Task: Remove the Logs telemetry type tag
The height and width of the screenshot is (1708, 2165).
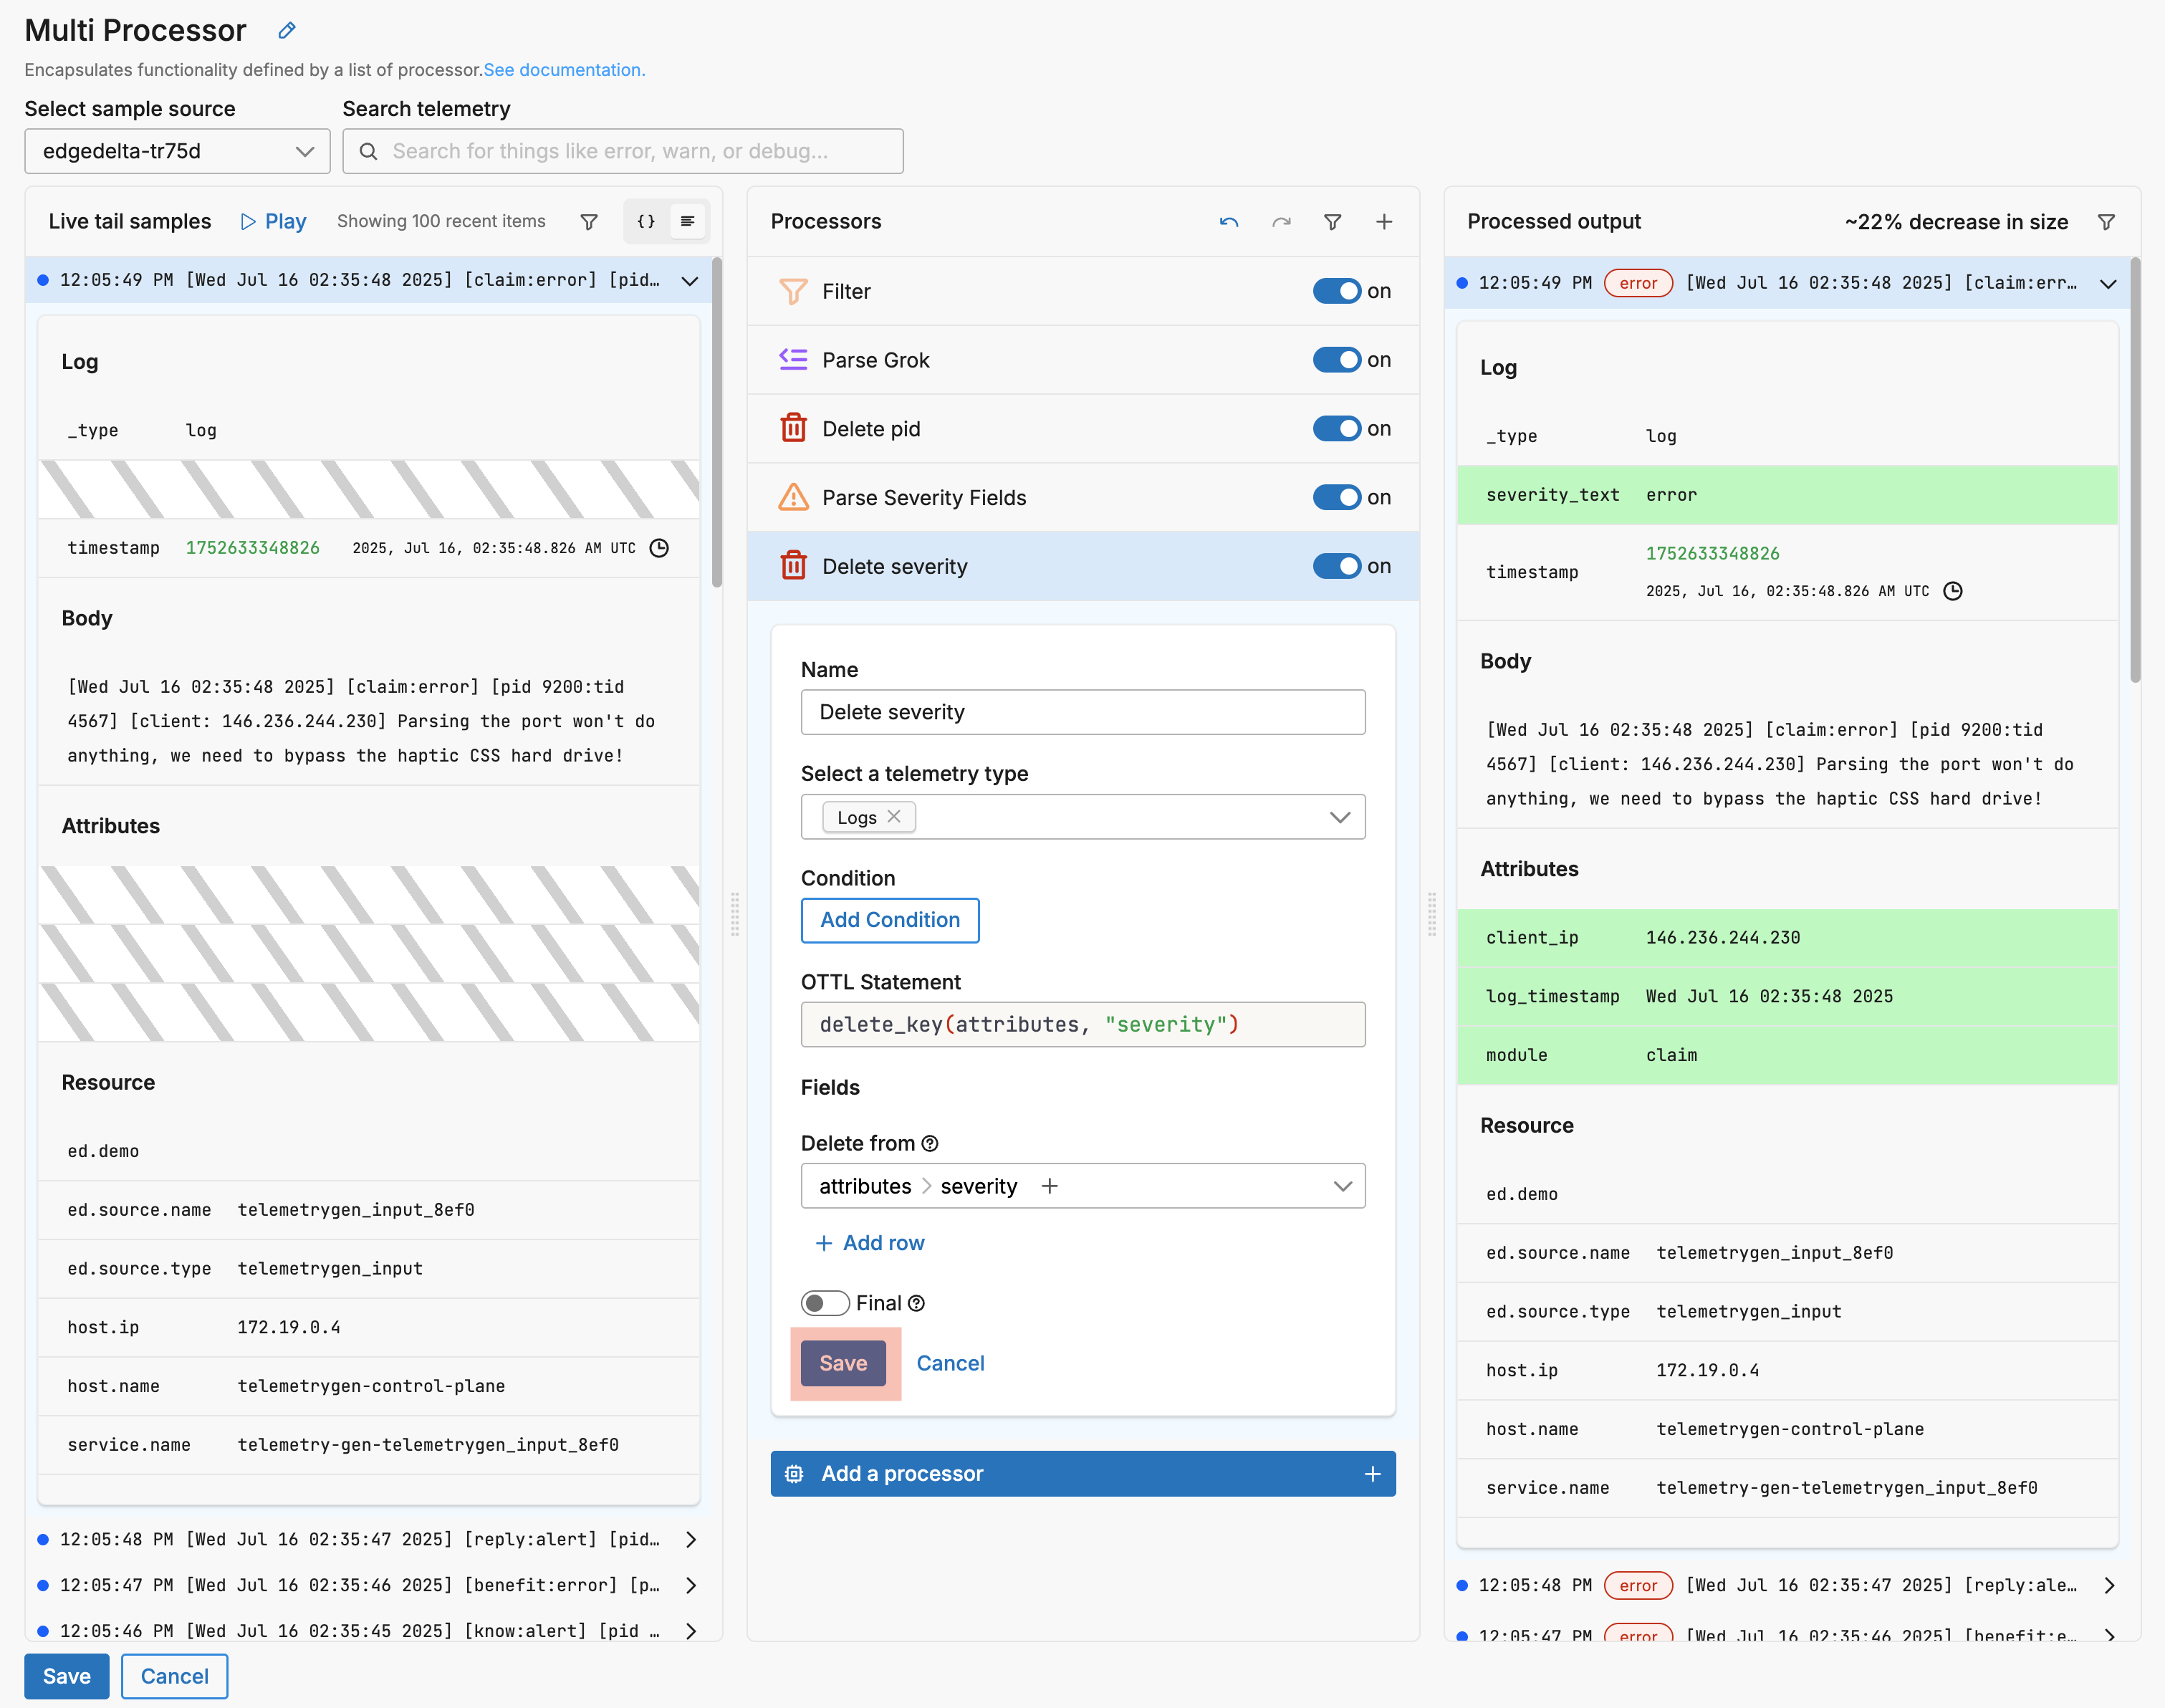Action: pos(894,816)
